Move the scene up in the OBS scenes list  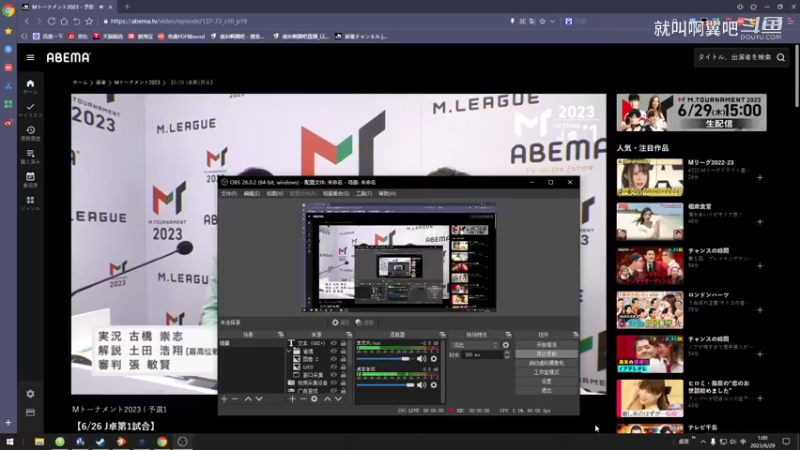(x=248, y=398)
